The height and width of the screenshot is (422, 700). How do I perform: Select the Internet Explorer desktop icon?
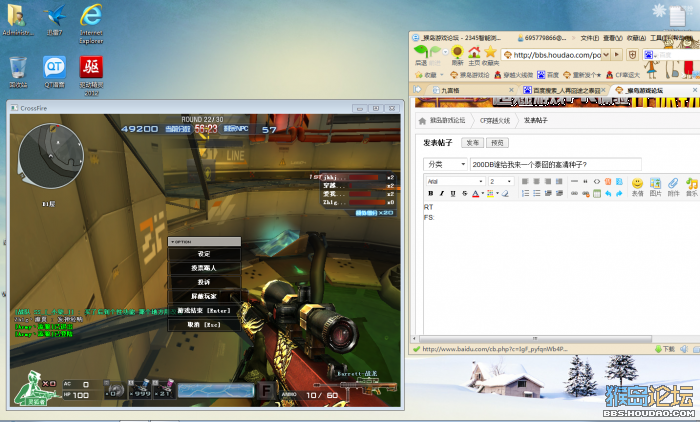pos(91,23)
